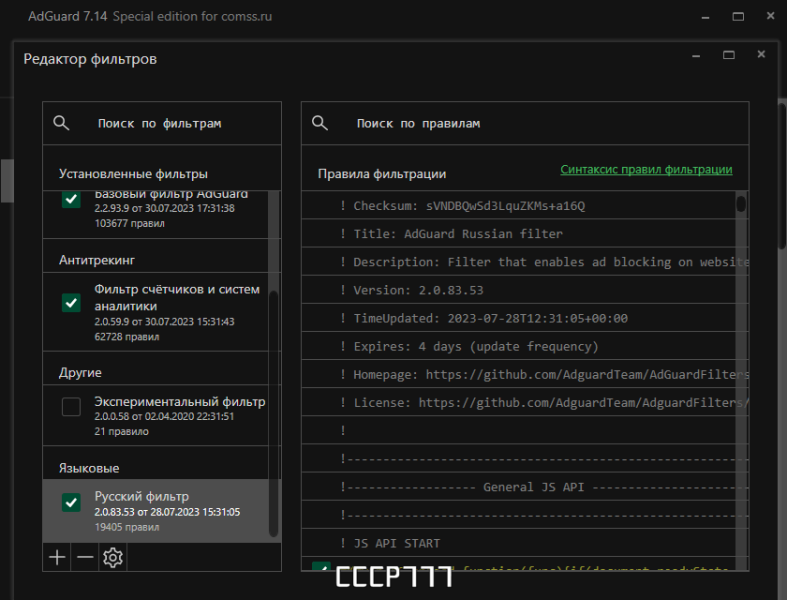Click the rules search magnifier icon

(320, 123)
